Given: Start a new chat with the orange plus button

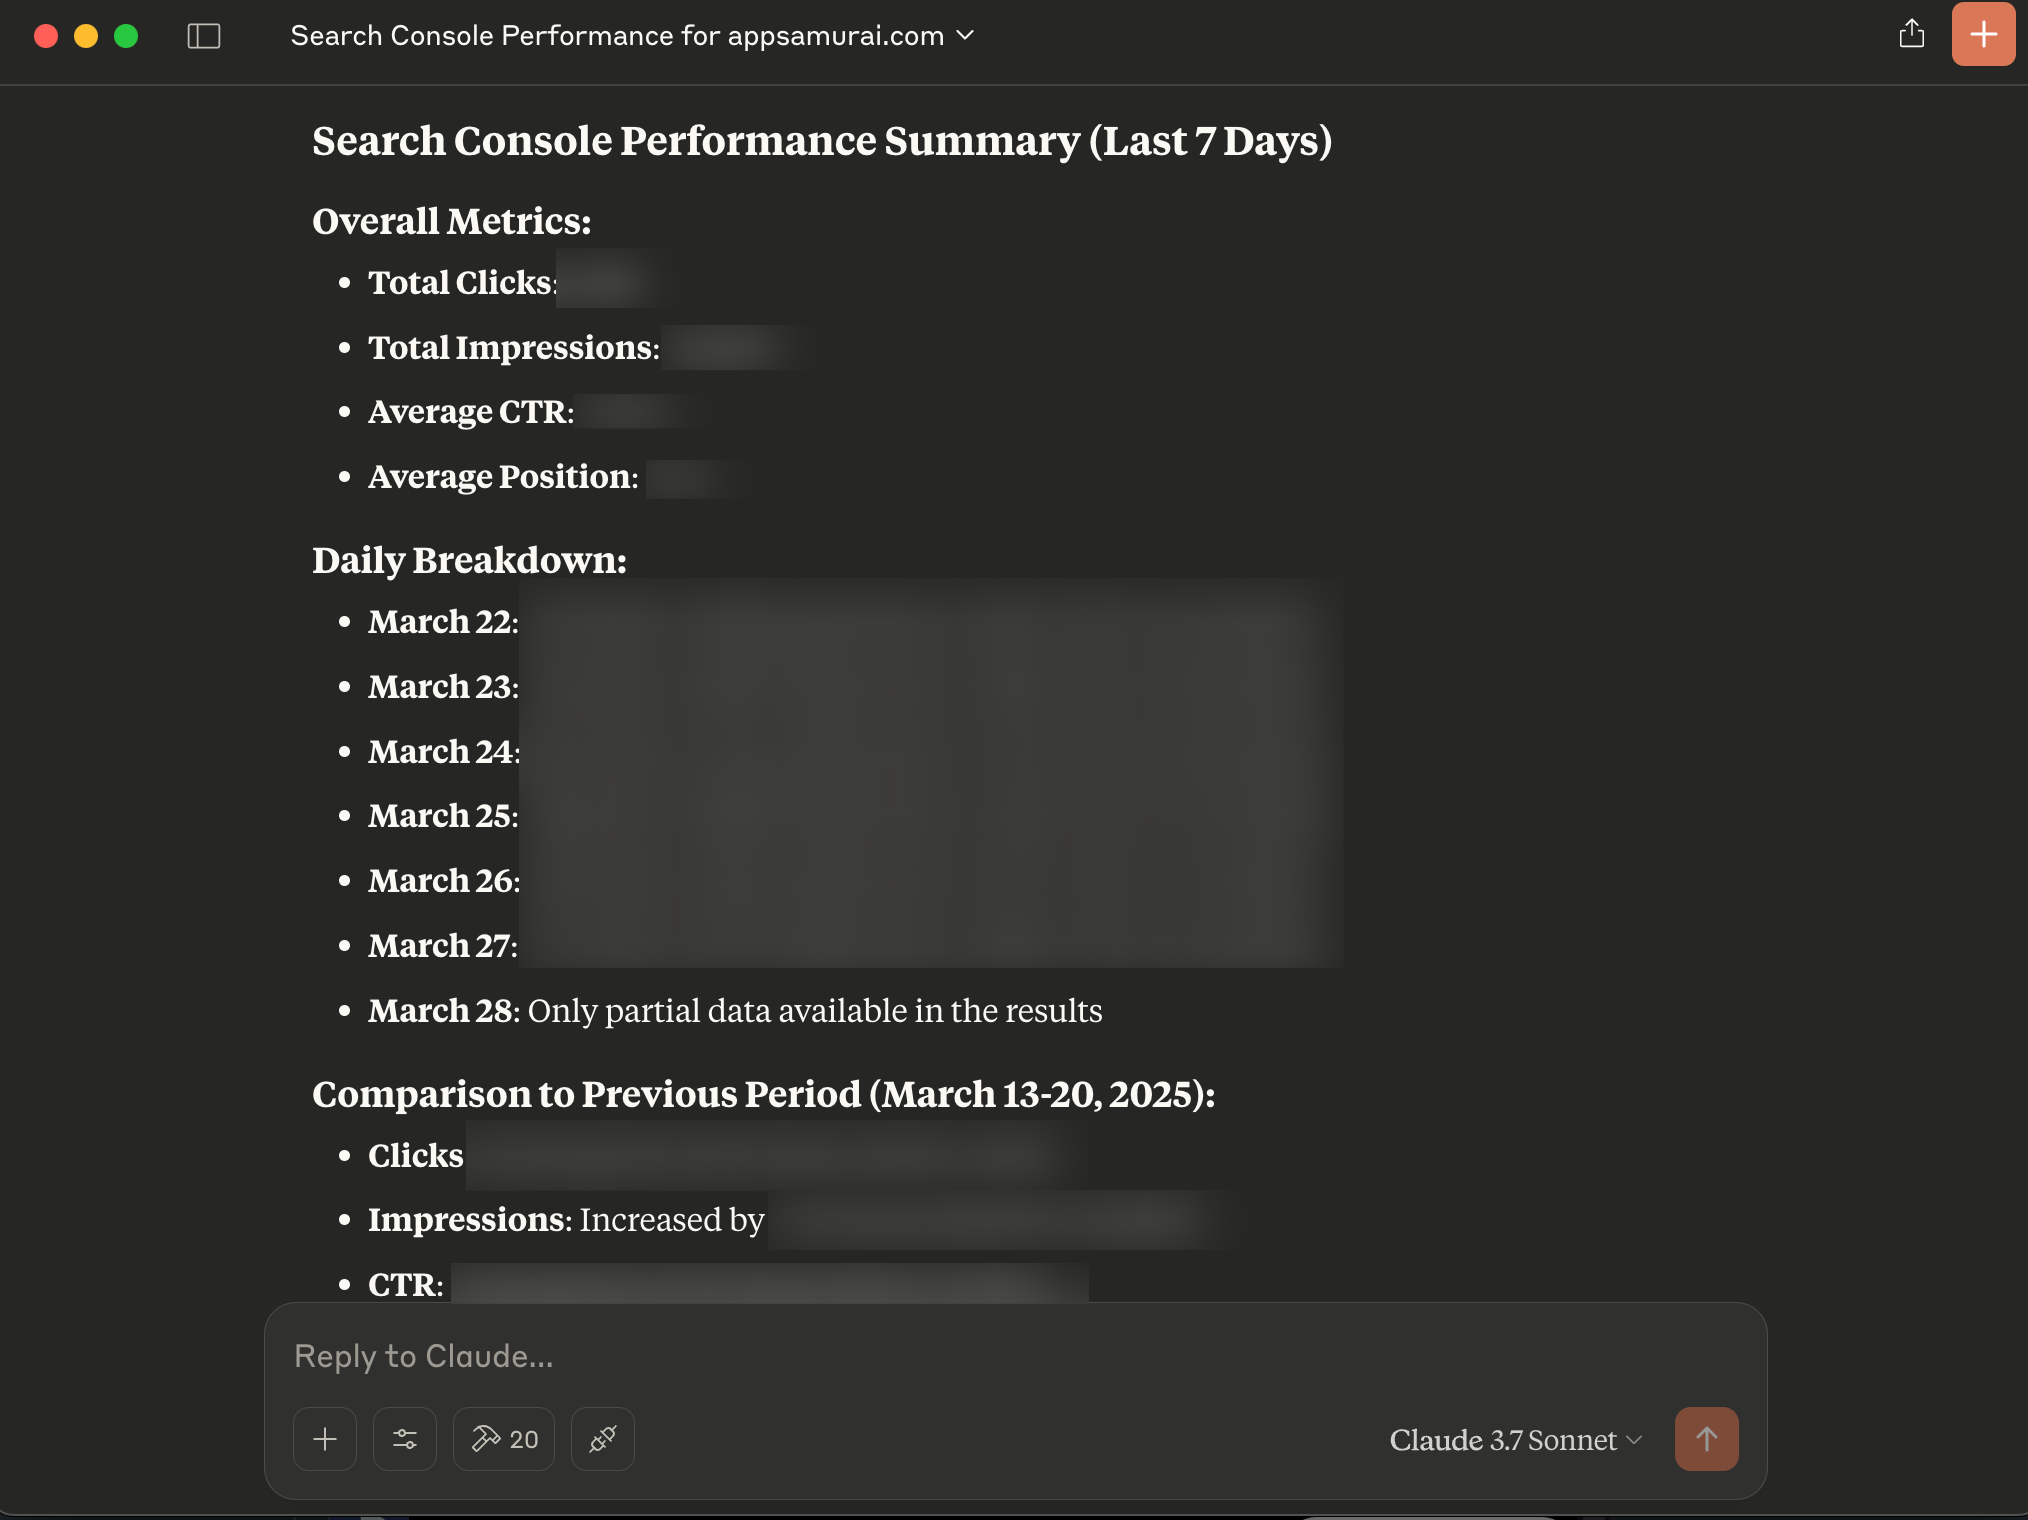Looking at the screenshot, I should (x=1983, y=34).
